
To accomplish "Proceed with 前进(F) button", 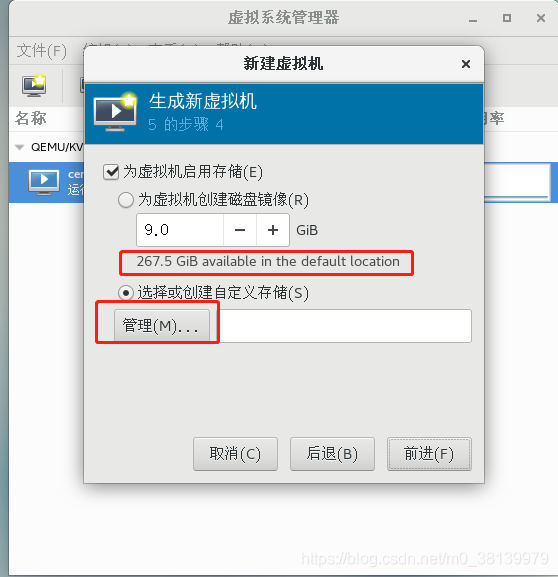I will (429, 454).
